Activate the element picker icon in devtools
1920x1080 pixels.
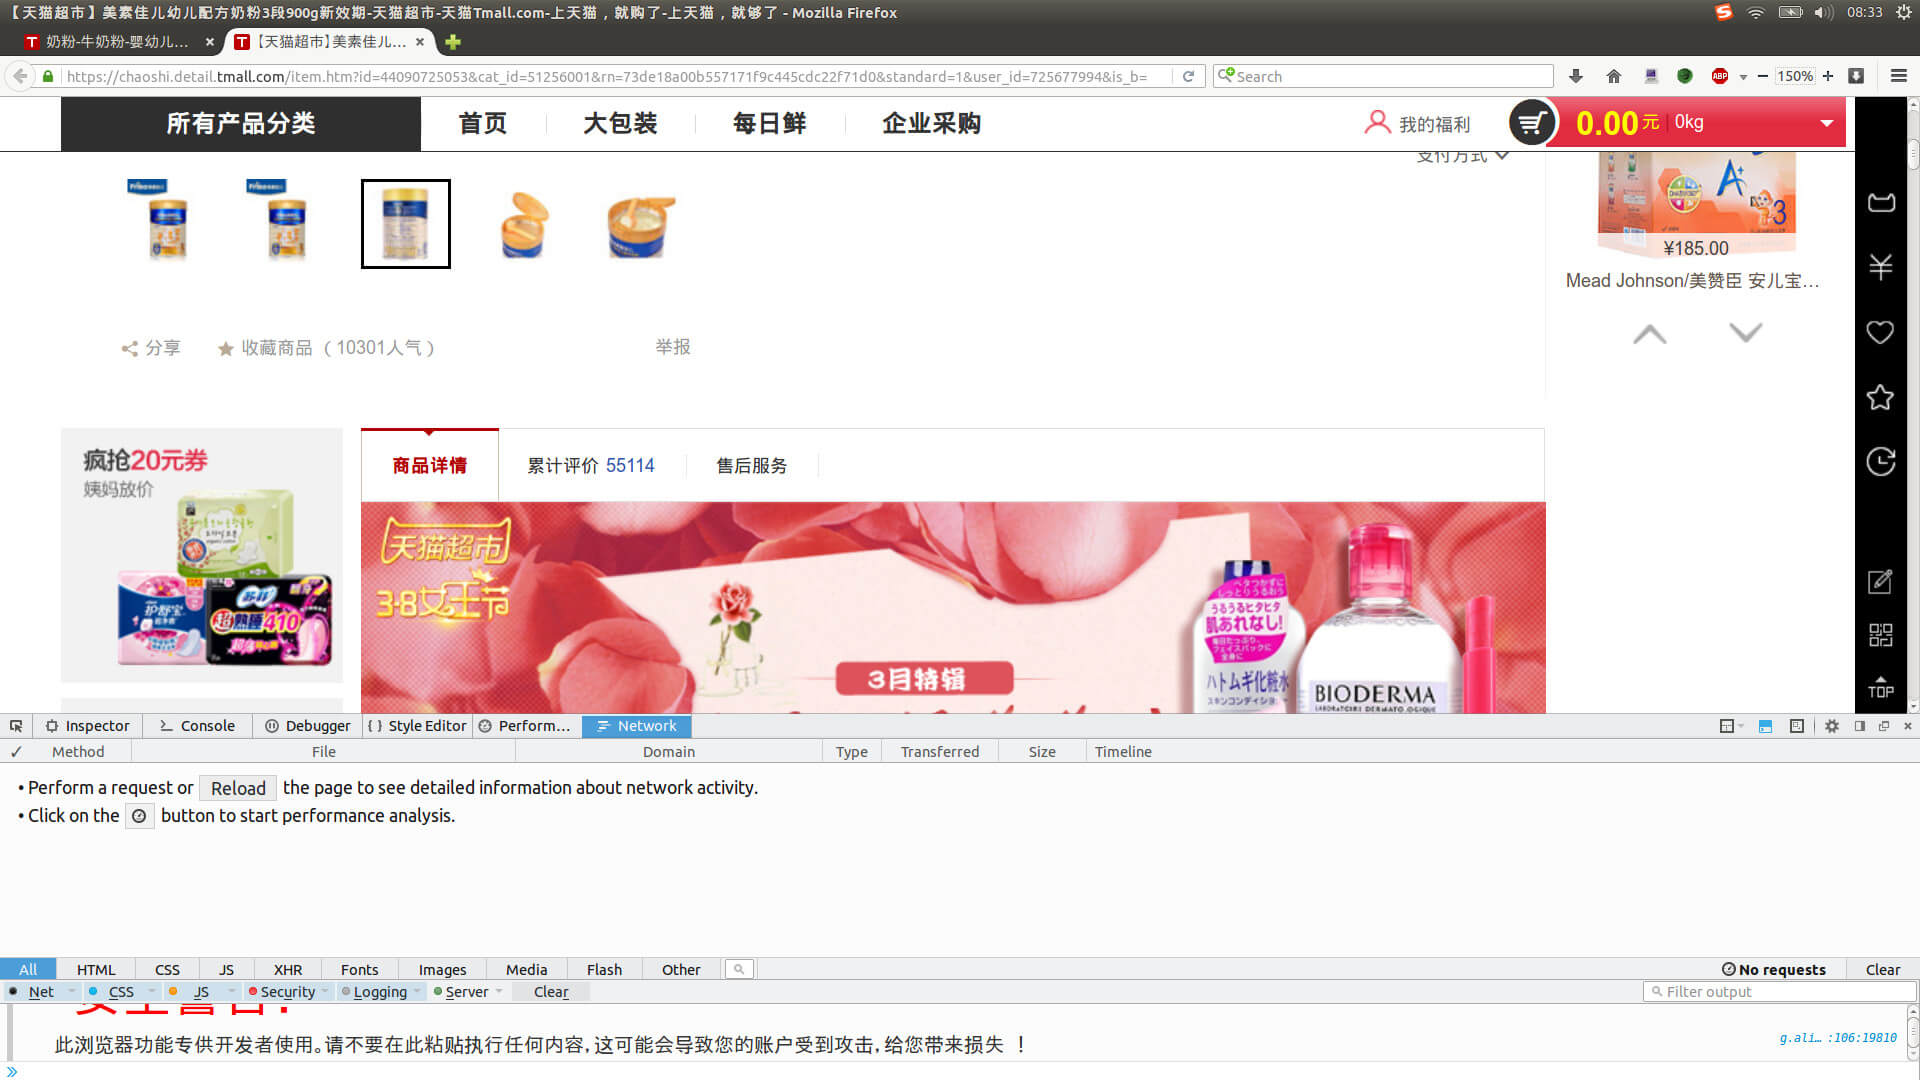tap(16, 726)
